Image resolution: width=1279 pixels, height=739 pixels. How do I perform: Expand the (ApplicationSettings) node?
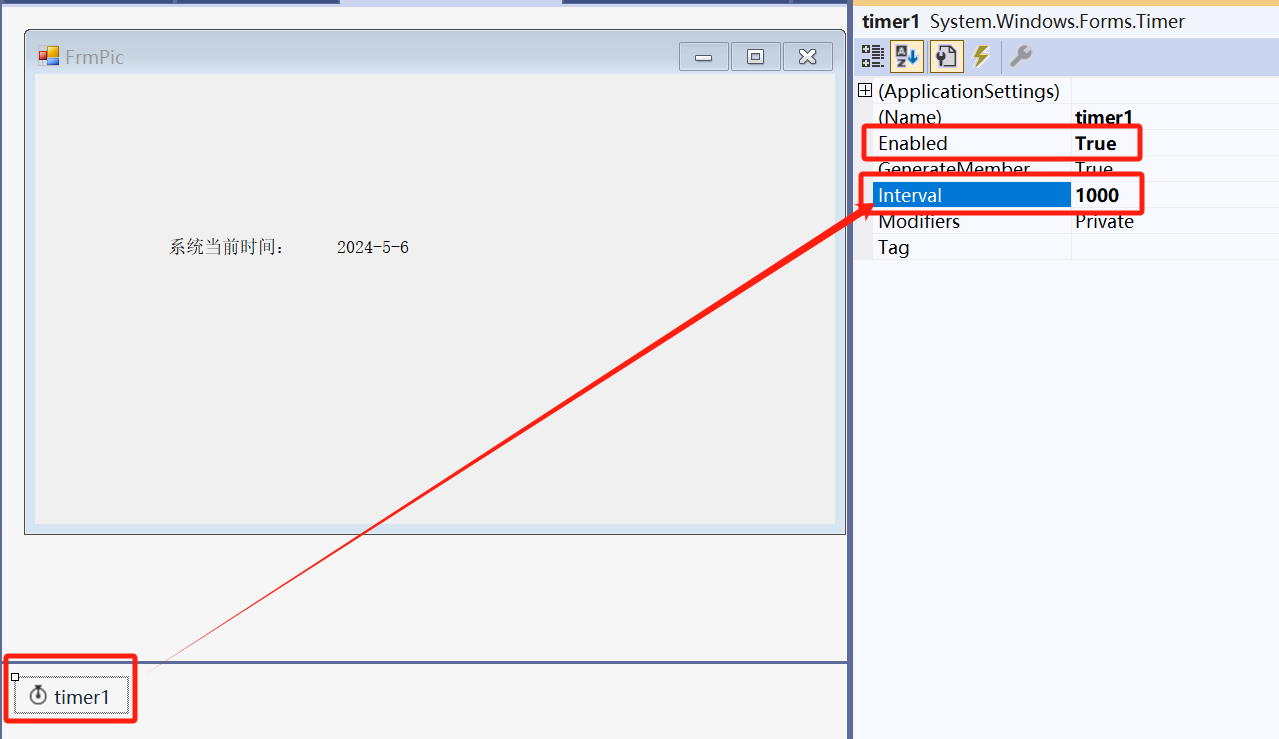[x=865, y=91]
